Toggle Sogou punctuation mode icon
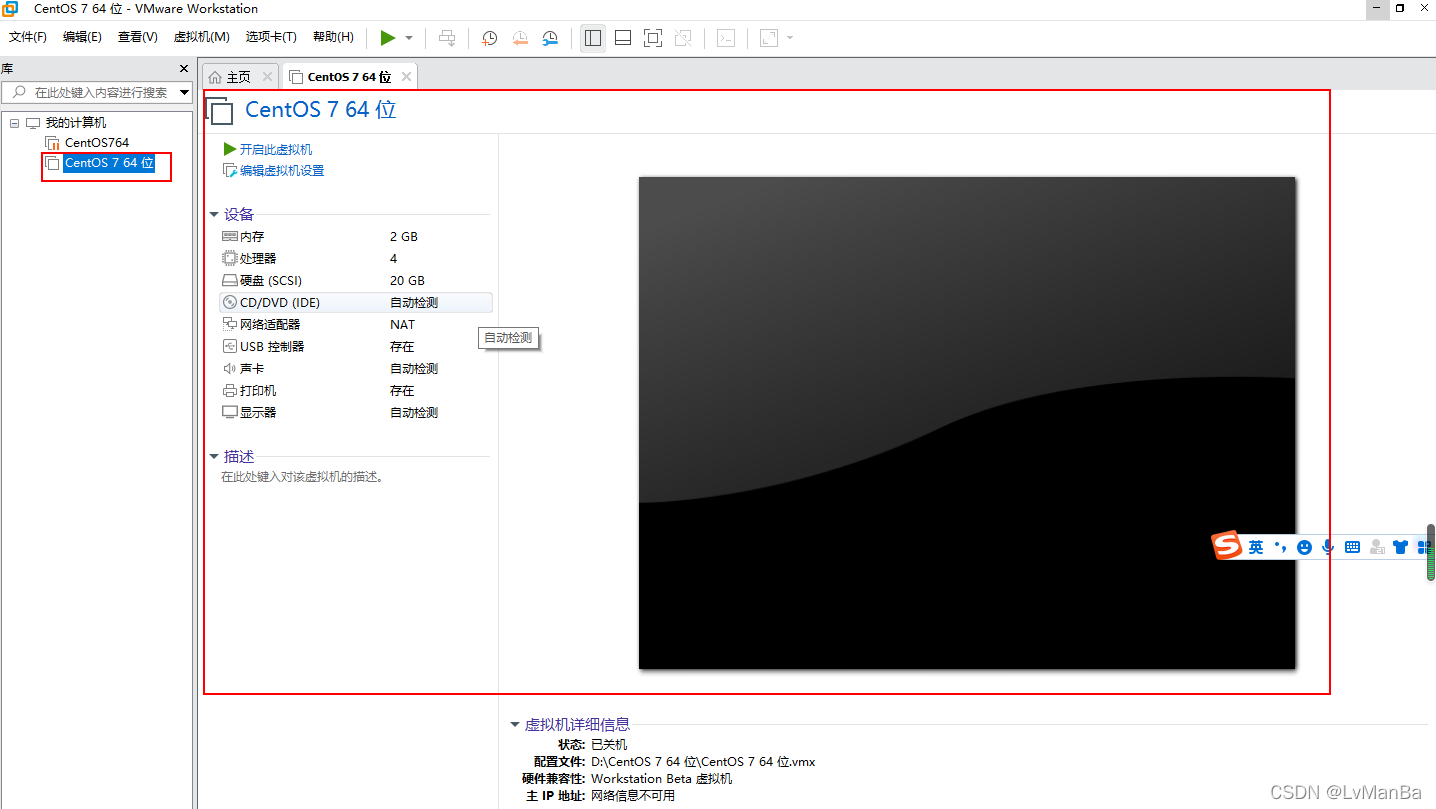 [1280, 547]
